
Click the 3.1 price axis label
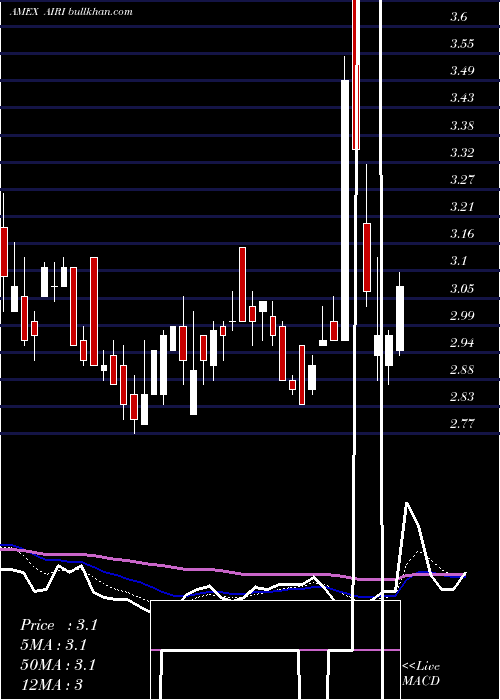(x=459, y=261)
